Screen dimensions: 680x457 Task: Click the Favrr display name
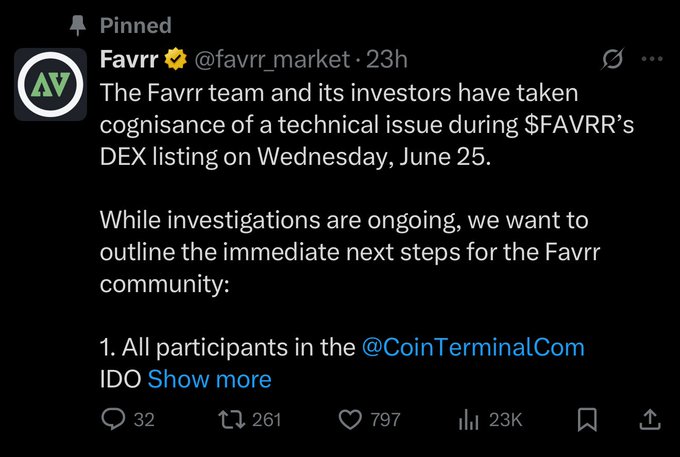point(129,59)
